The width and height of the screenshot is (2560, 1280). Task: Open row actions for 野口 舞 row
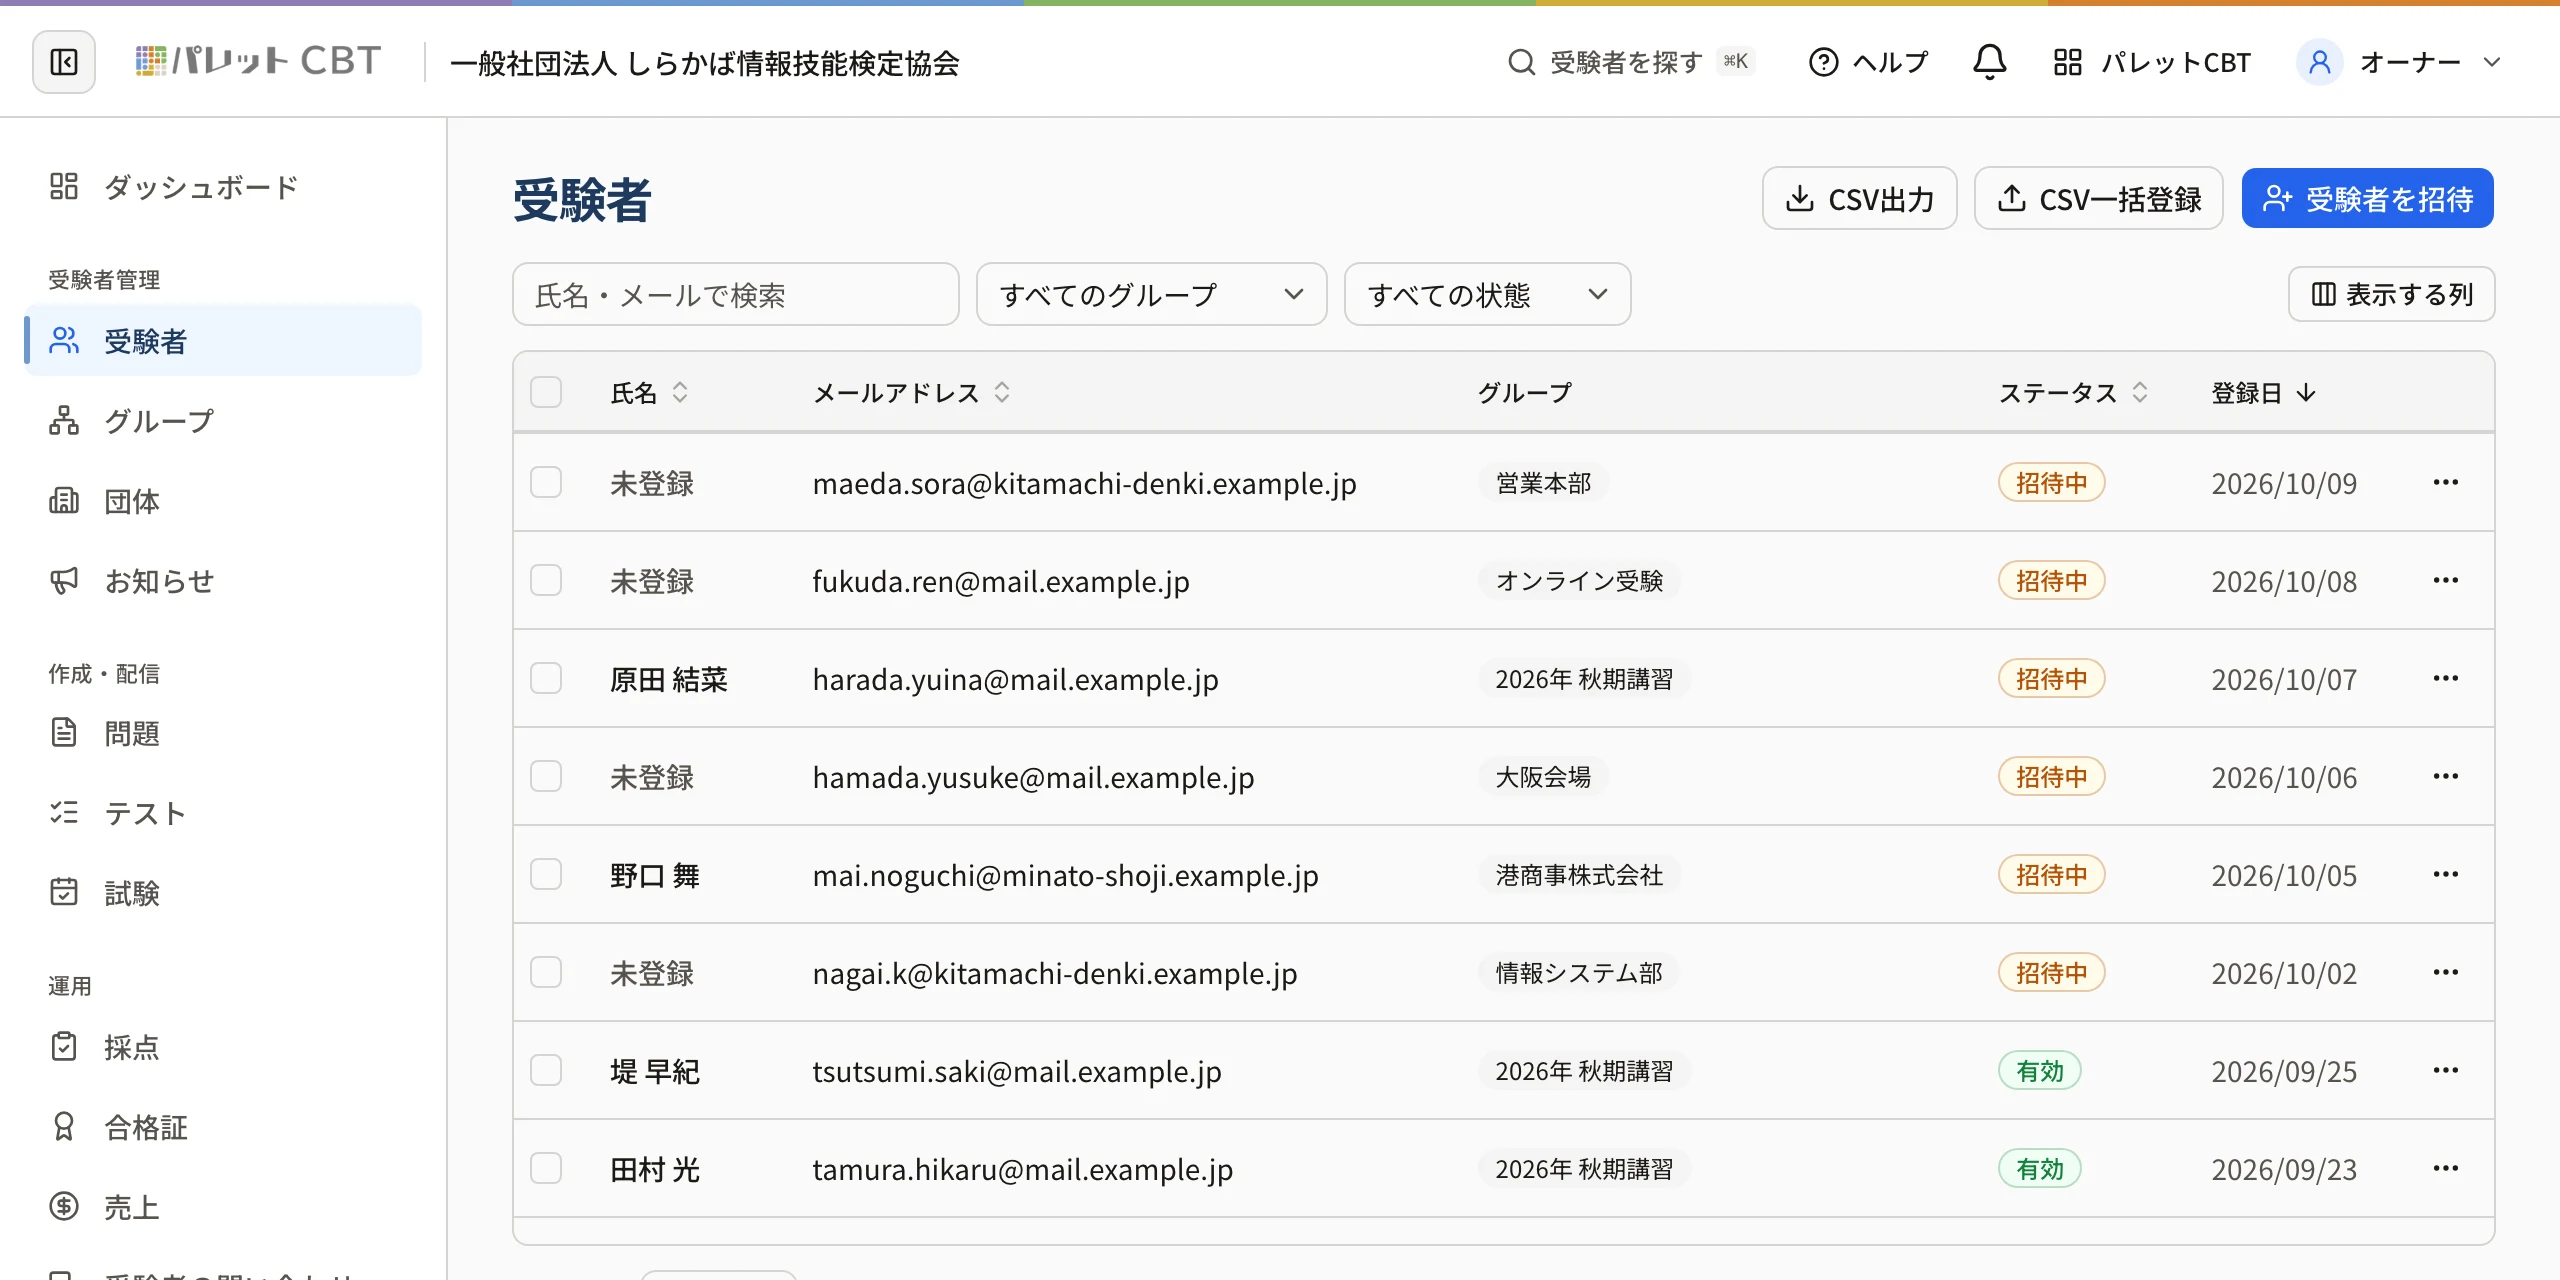coord(2445,875)
